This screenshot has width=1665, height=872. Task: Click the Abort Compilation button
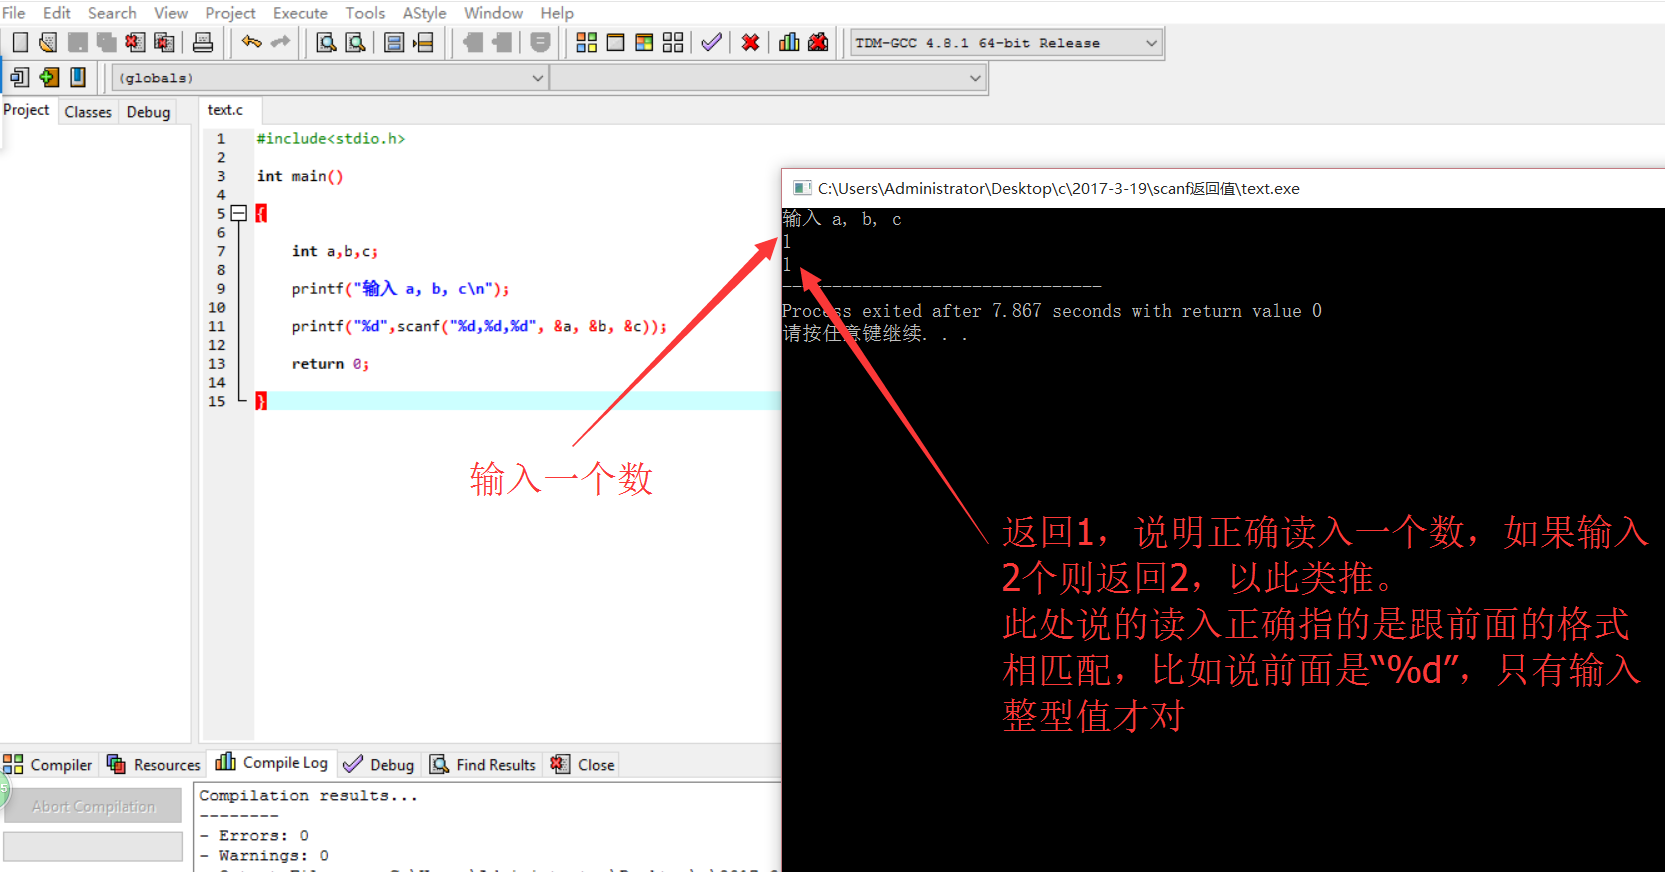(93, 806)
